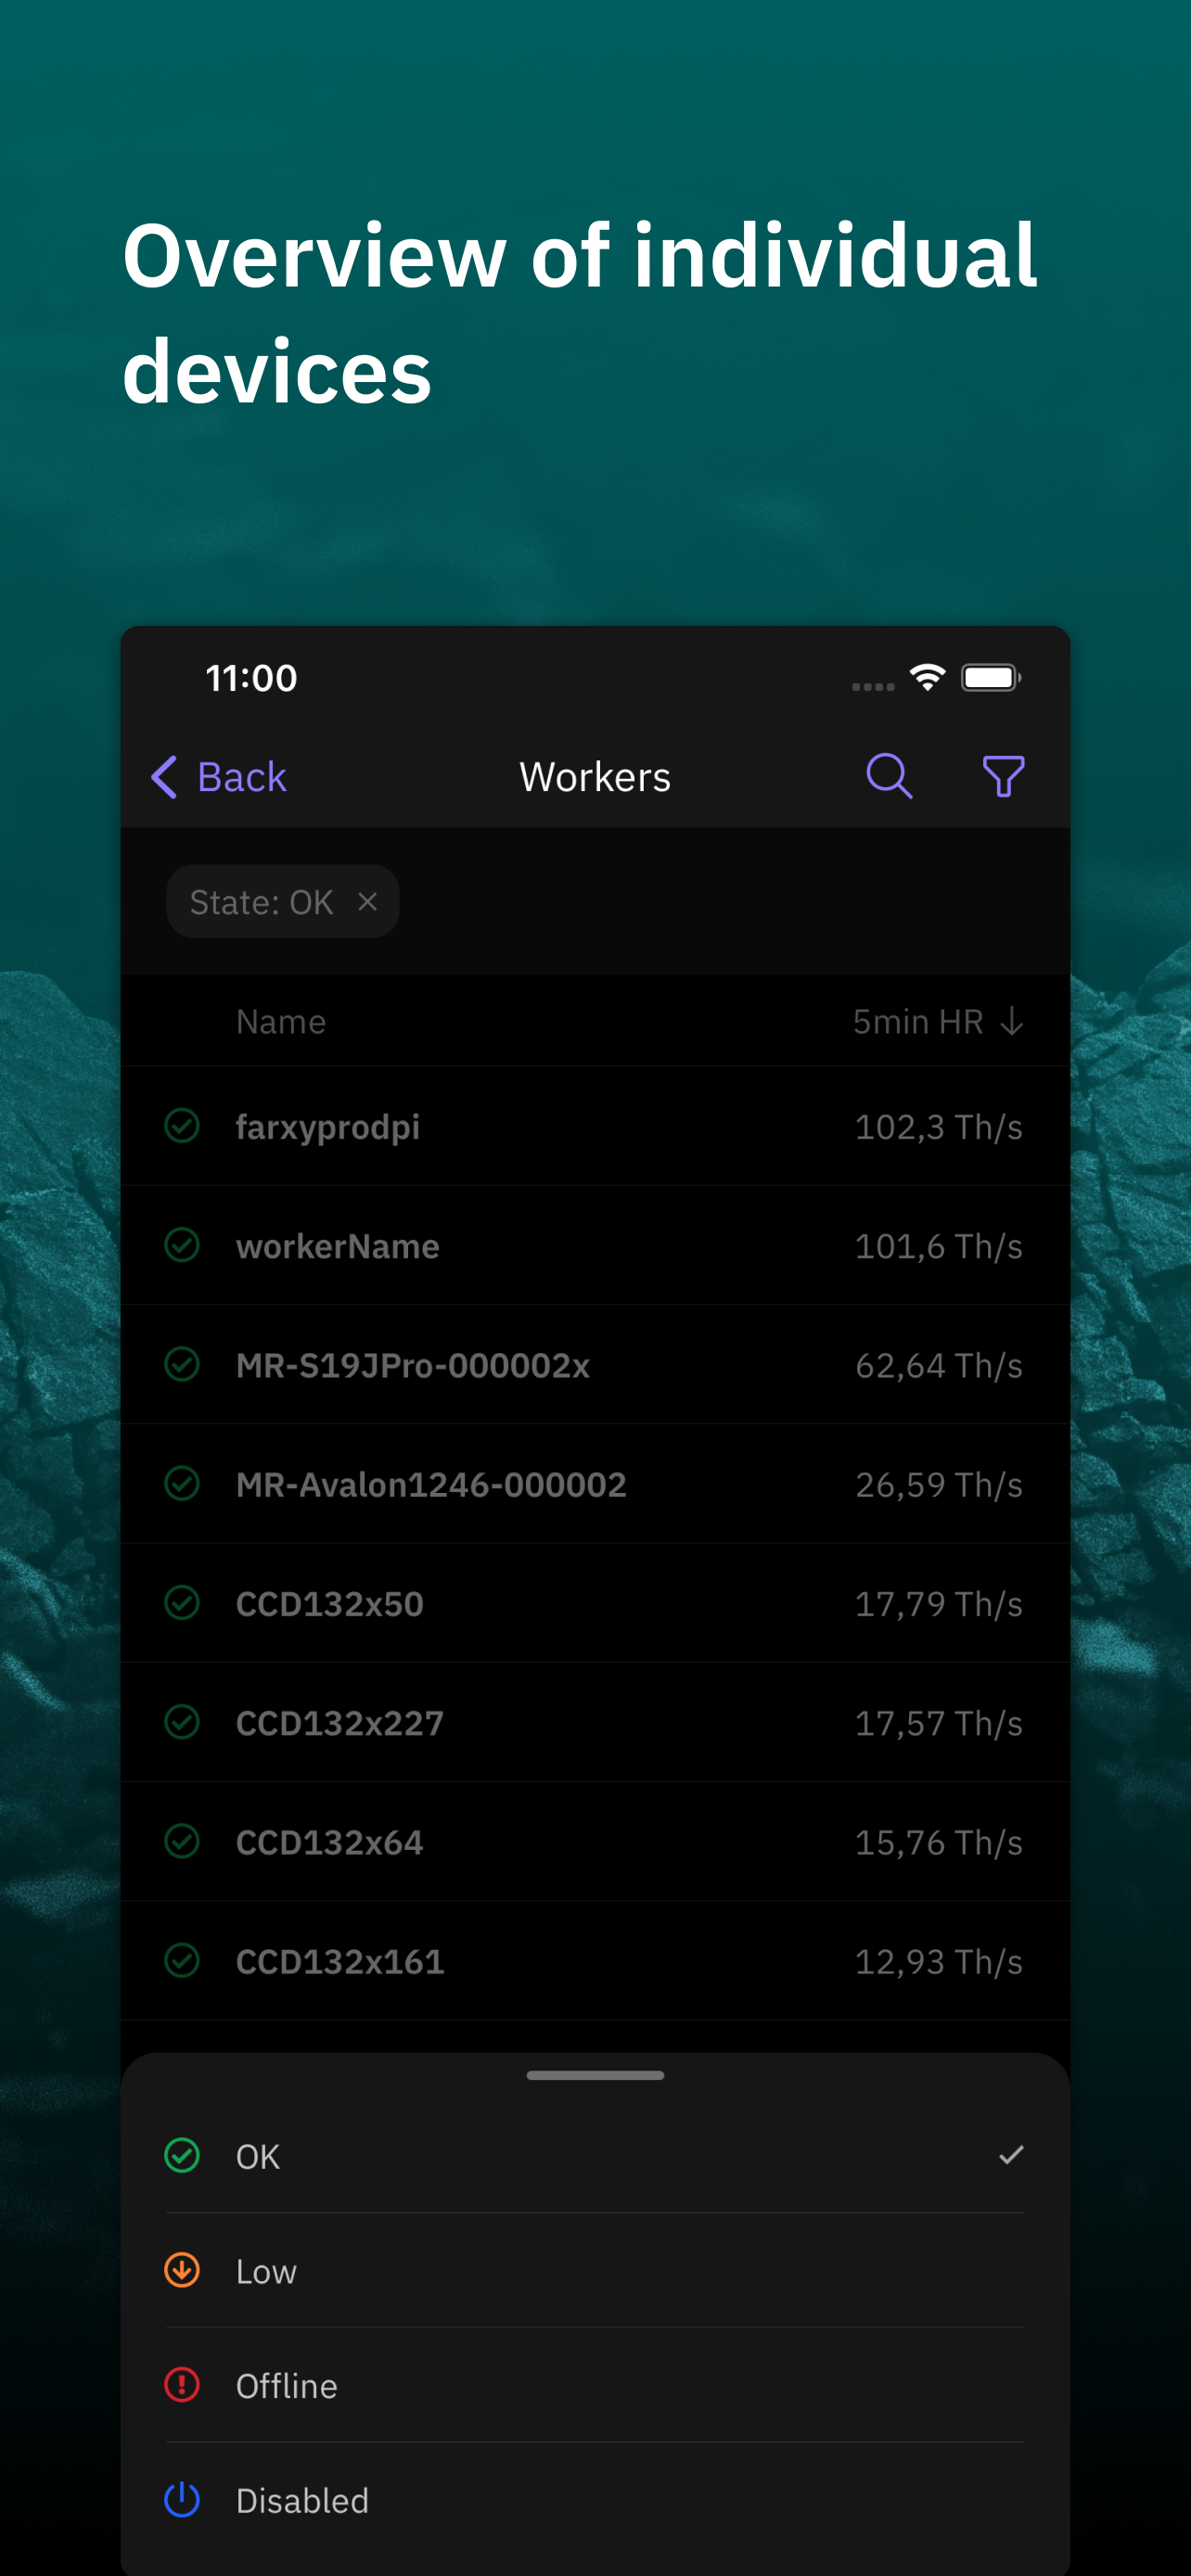Open the filter funnel icon

1003,777
